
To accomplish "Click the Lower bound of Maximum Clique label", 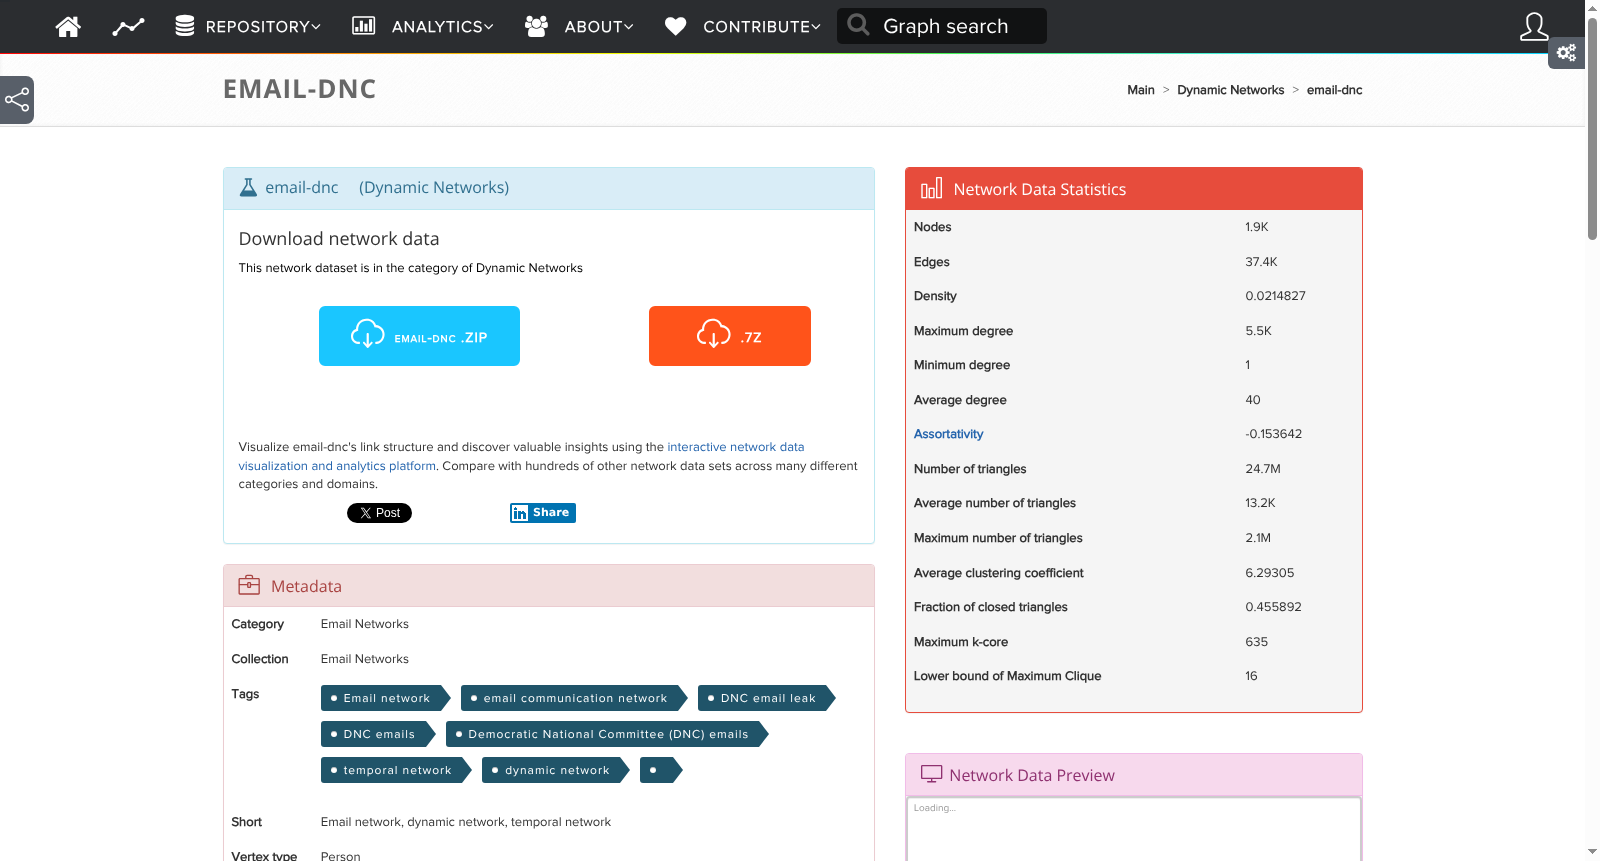I will point(1007,676).
